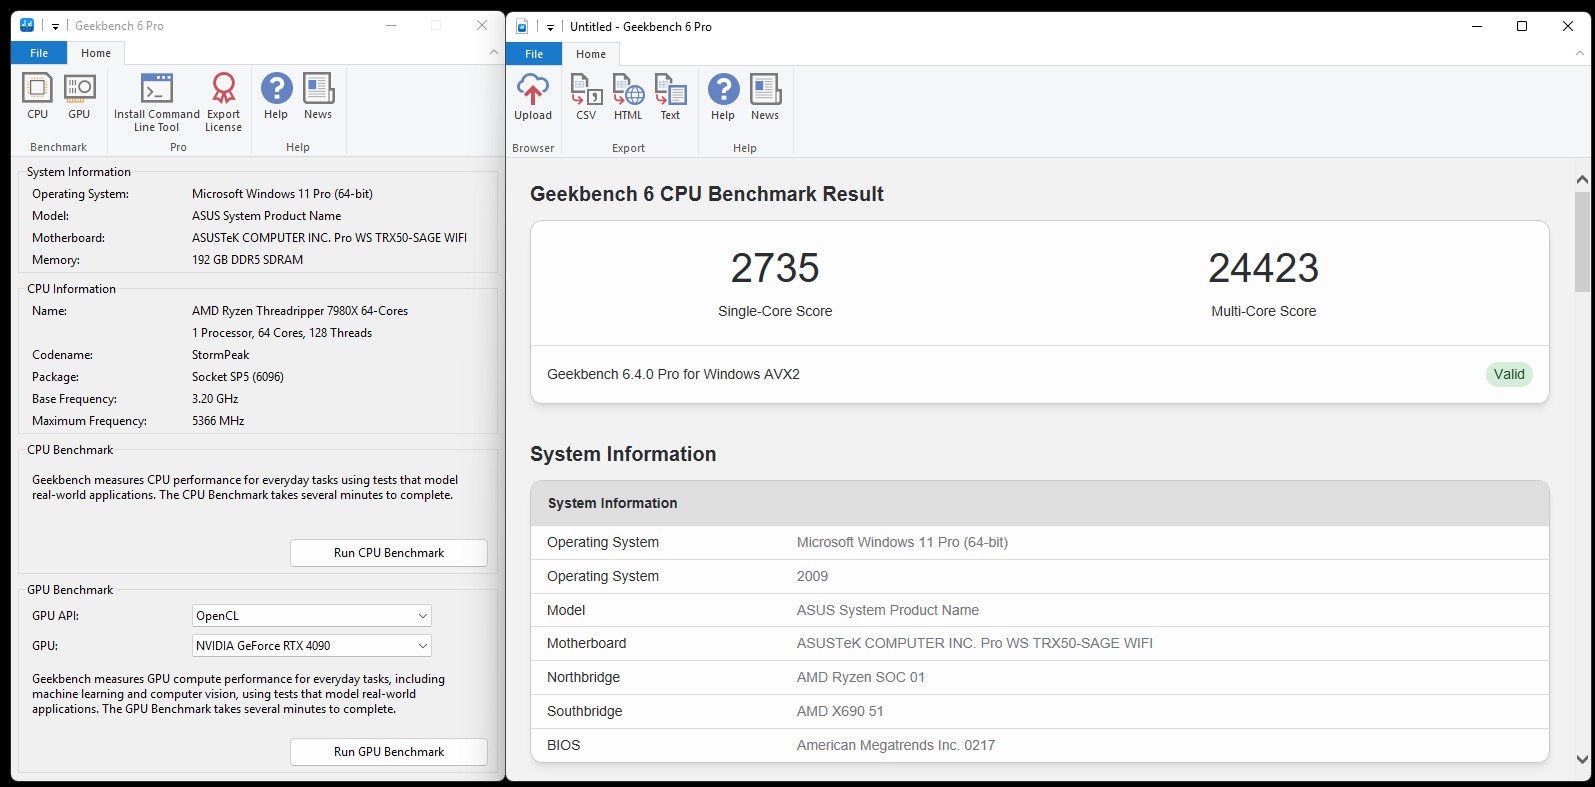This screenshot has height=787, width=1595.
Task: Click the Export License icon
Action: (x=223, y=101)
